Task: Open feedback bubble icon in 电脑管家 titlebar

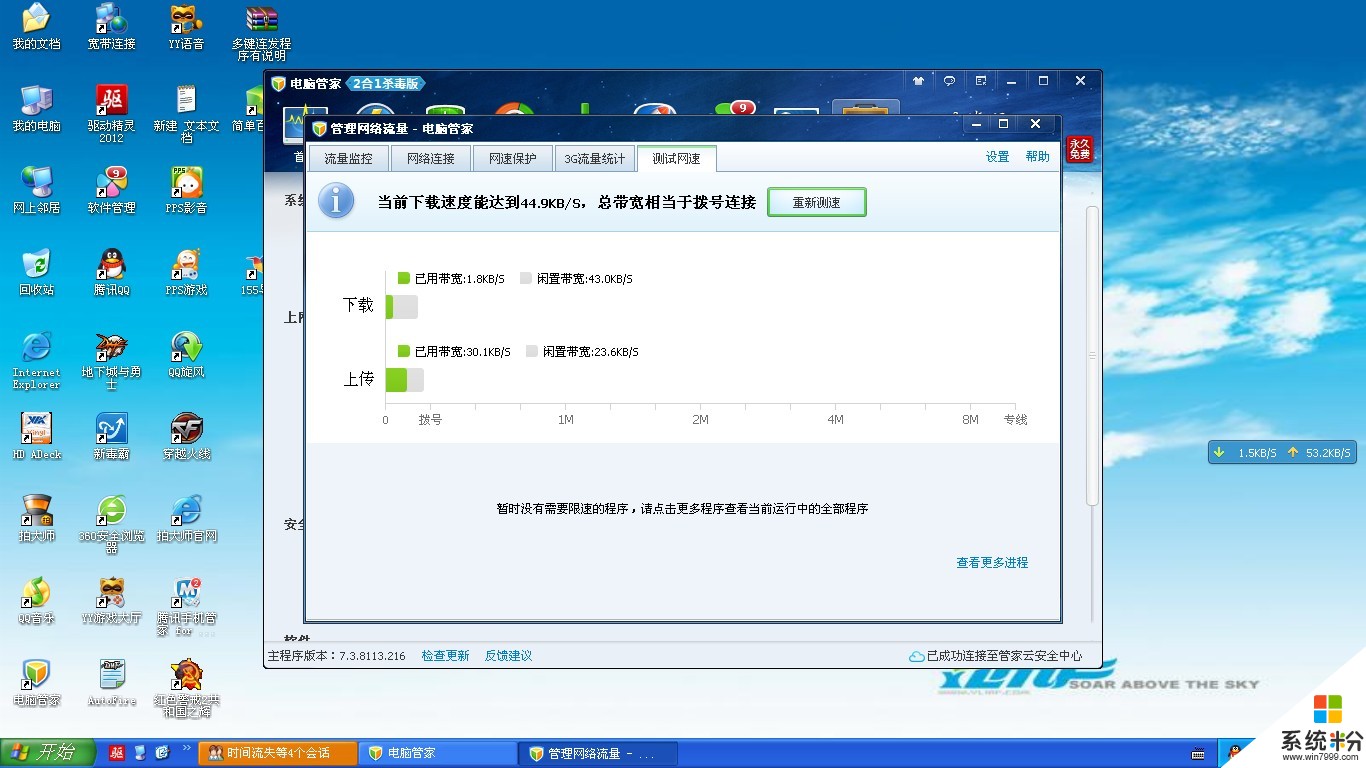Action: point(950,81)
